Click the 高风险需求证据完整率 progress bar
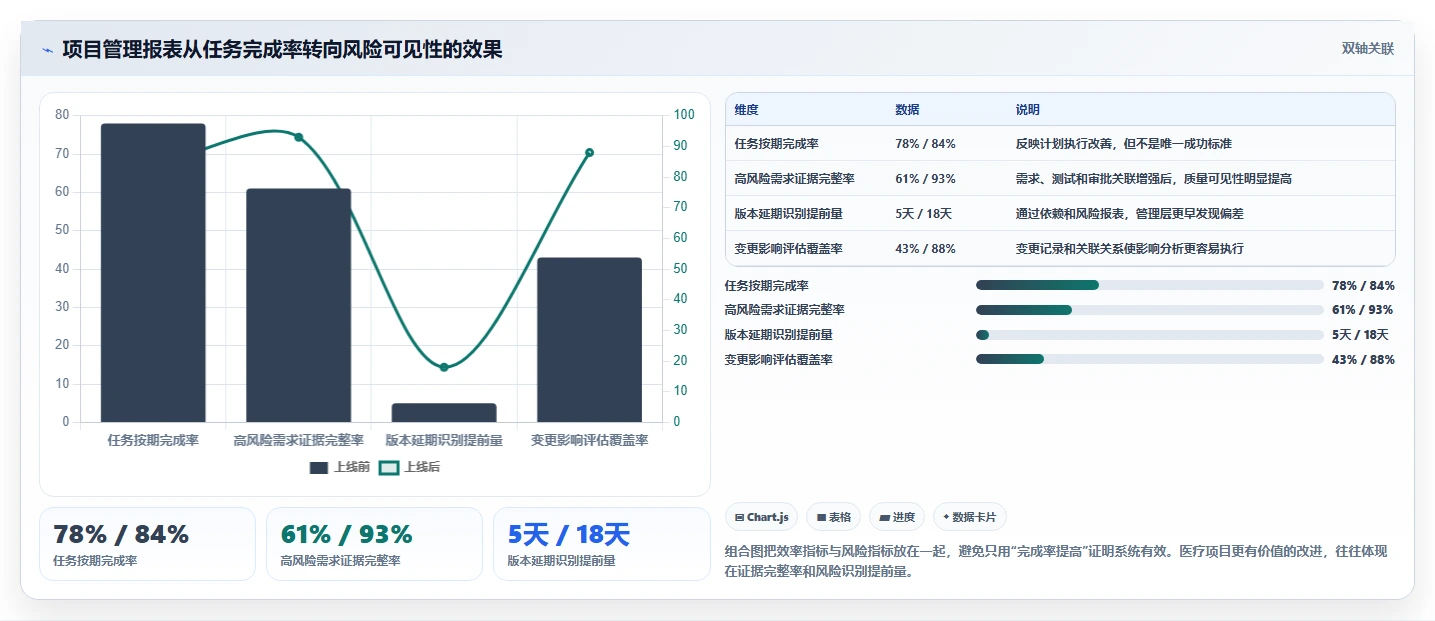The image size is (1435, 621). [x=1150, y=310]
